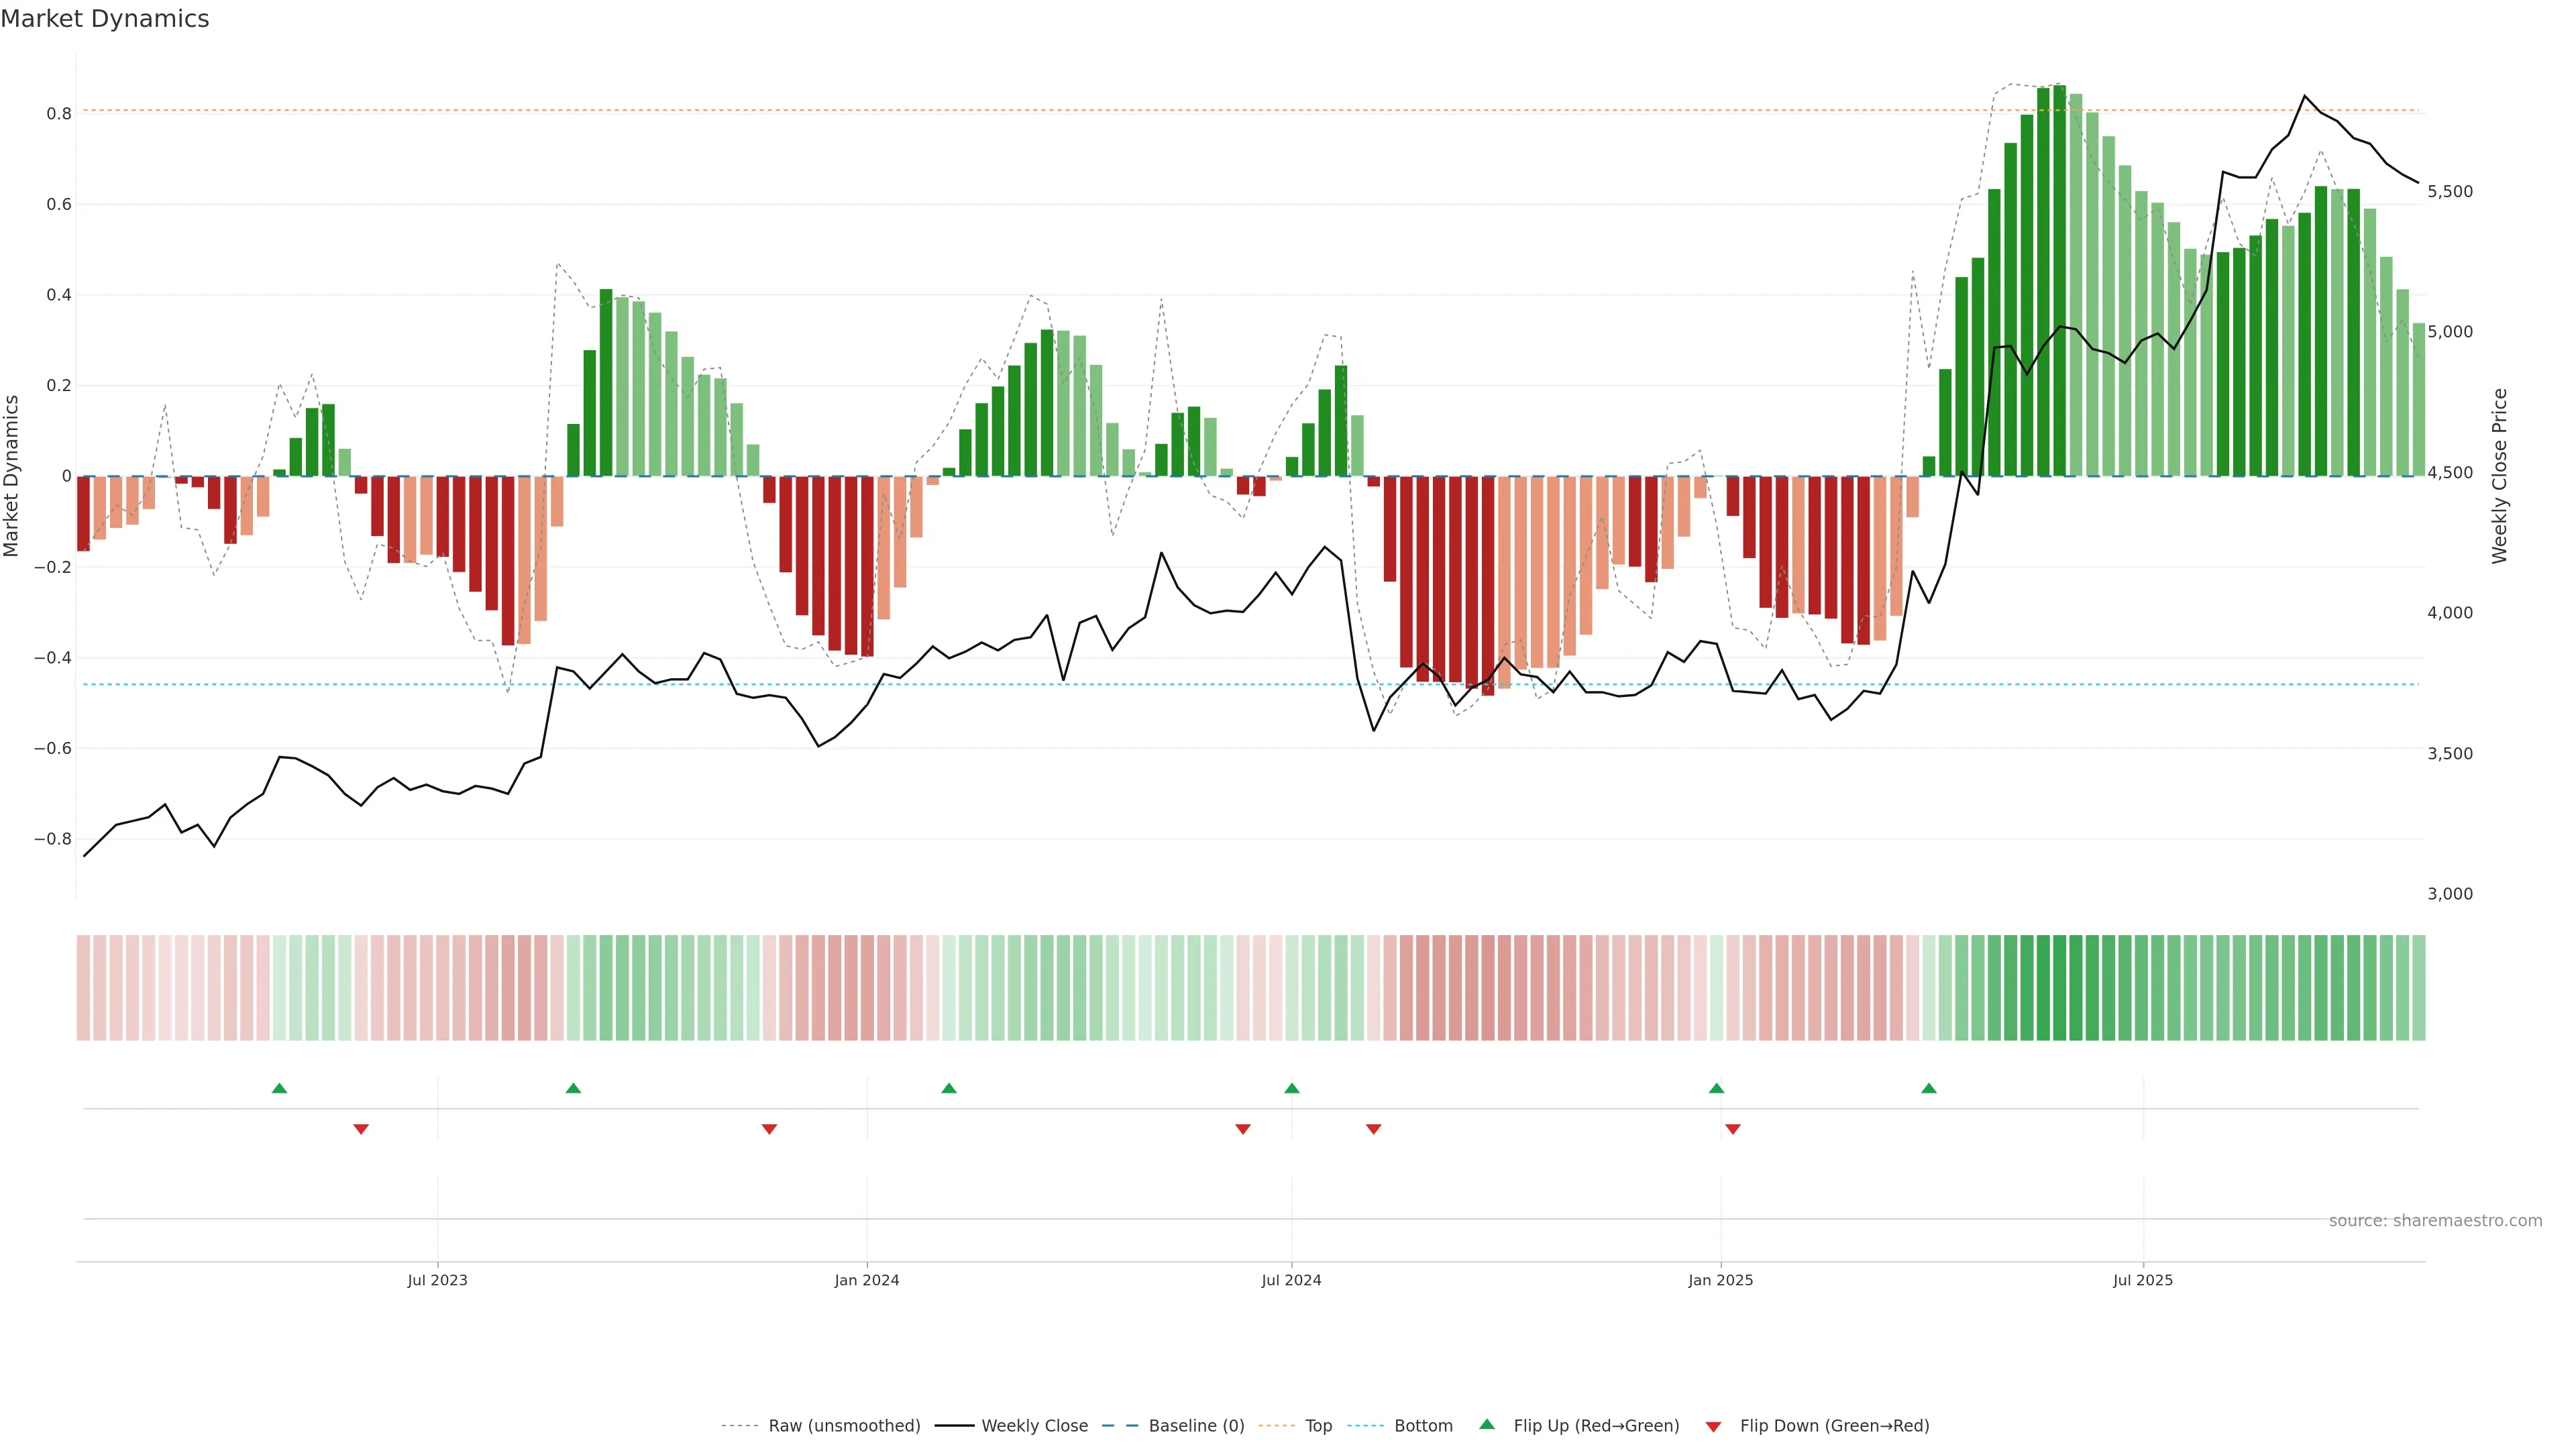Toggle the Weekly Close legend series
This screenshot has width=2576, height=1449.
tap(1034, 1426)
